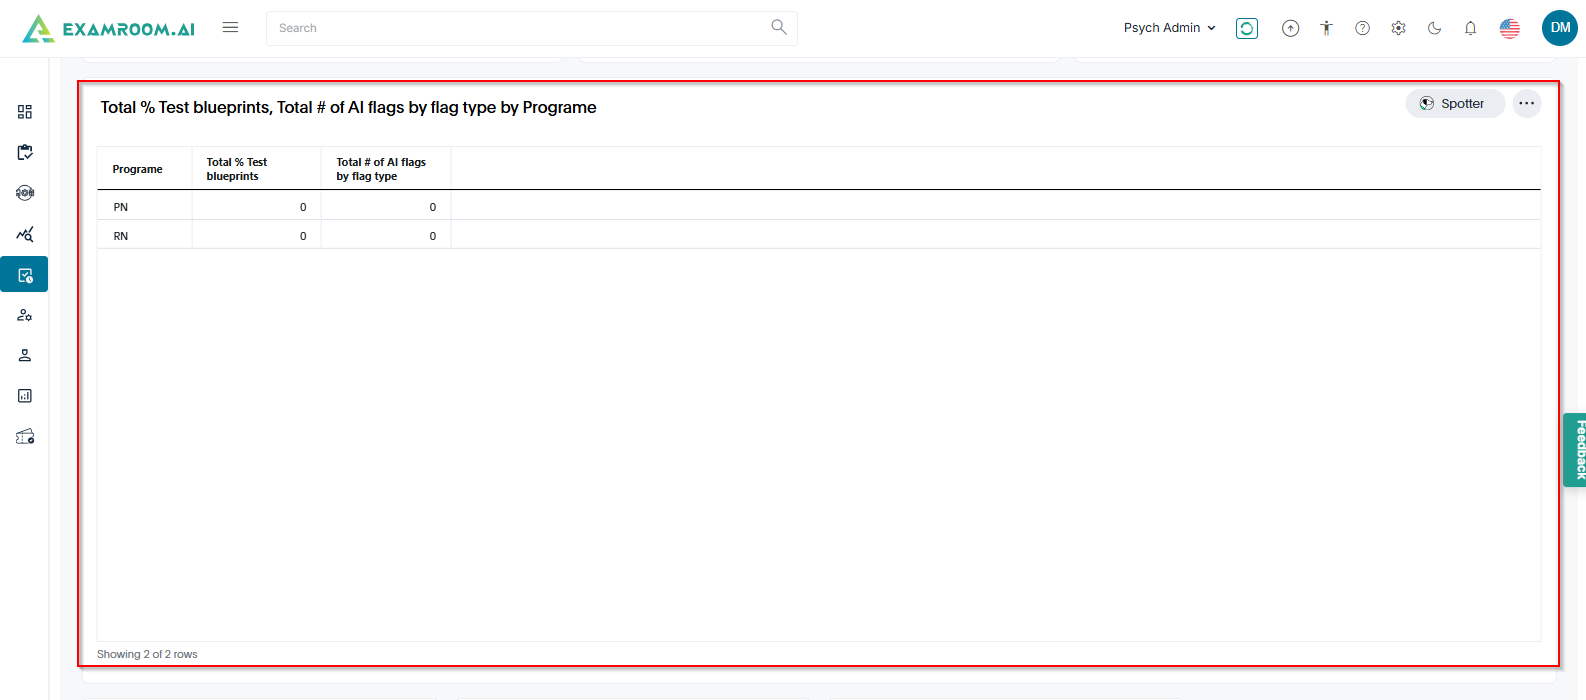Open the bar chart report sidebar icon
1586x700 pixels.
[x=25, y=396]
